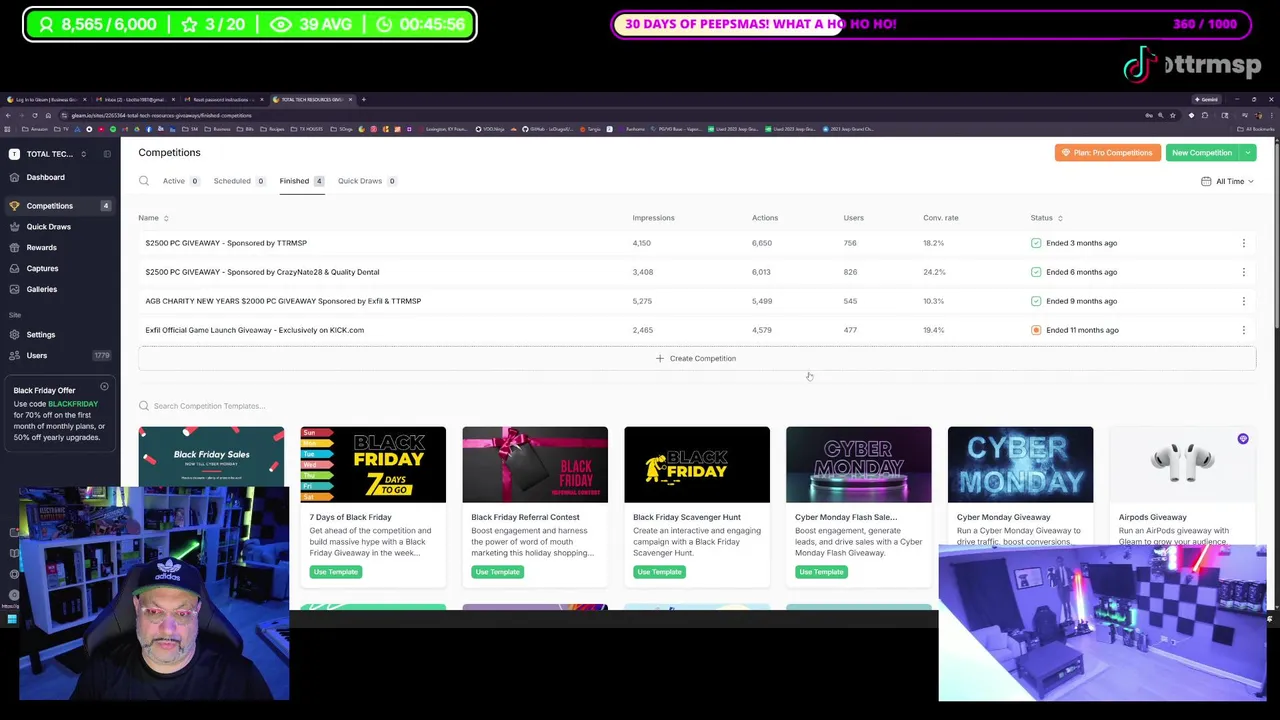Switch to the Scheduled competitions tab

click(x=238, y=181)
